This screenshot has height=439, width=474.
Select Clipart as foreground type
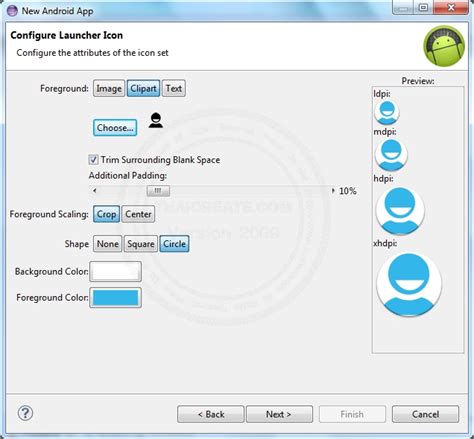143,88
